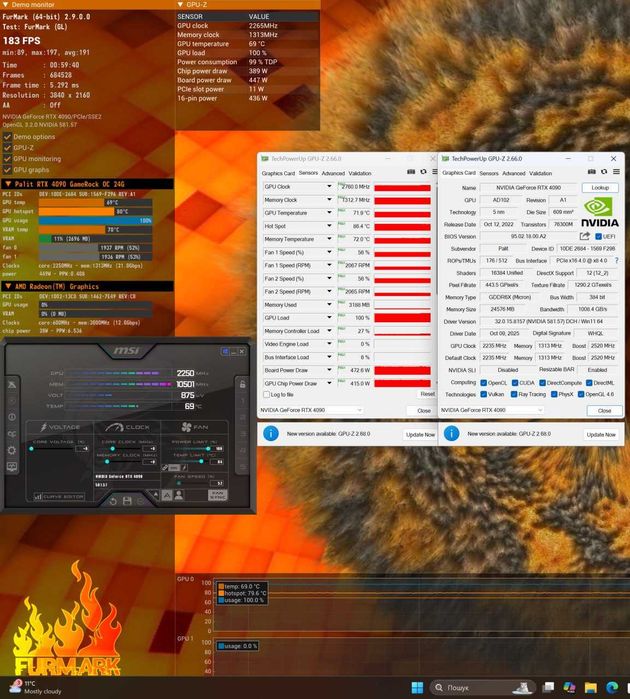Viewport: 630px width, 699px height.
Task: Enable the Log to file checkbox
Action: (x=267, y=395)
